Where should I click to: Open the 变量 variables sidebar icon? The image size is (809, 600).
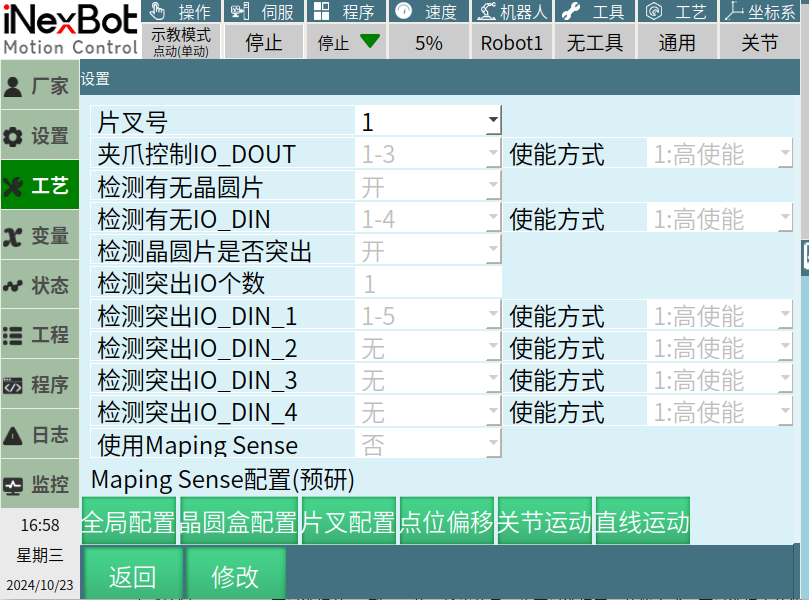14,236
